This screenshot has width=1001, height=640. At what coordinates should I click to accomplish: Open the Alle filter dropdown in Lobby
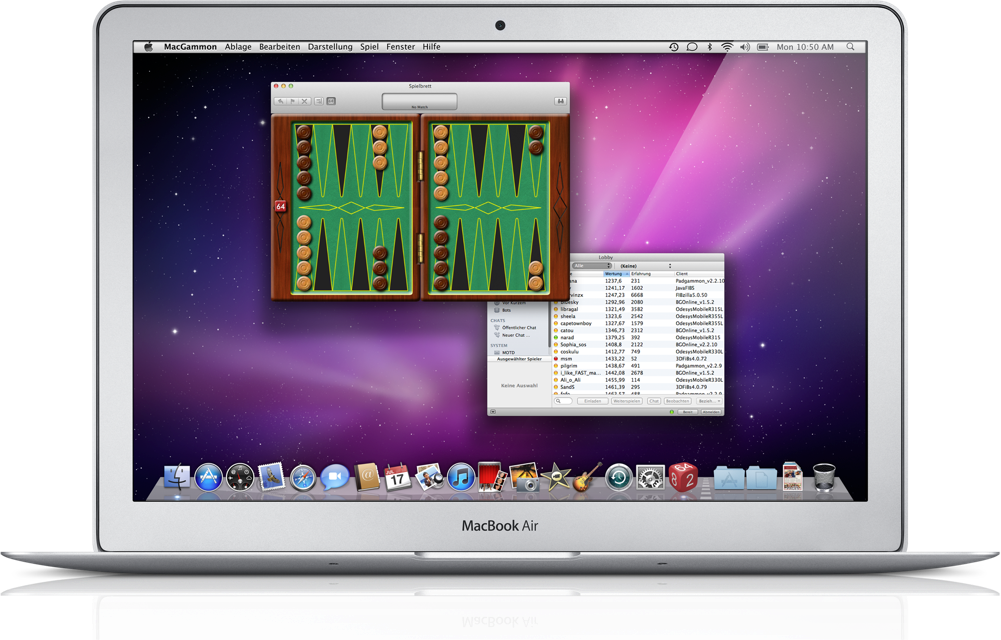click(591, 265)
